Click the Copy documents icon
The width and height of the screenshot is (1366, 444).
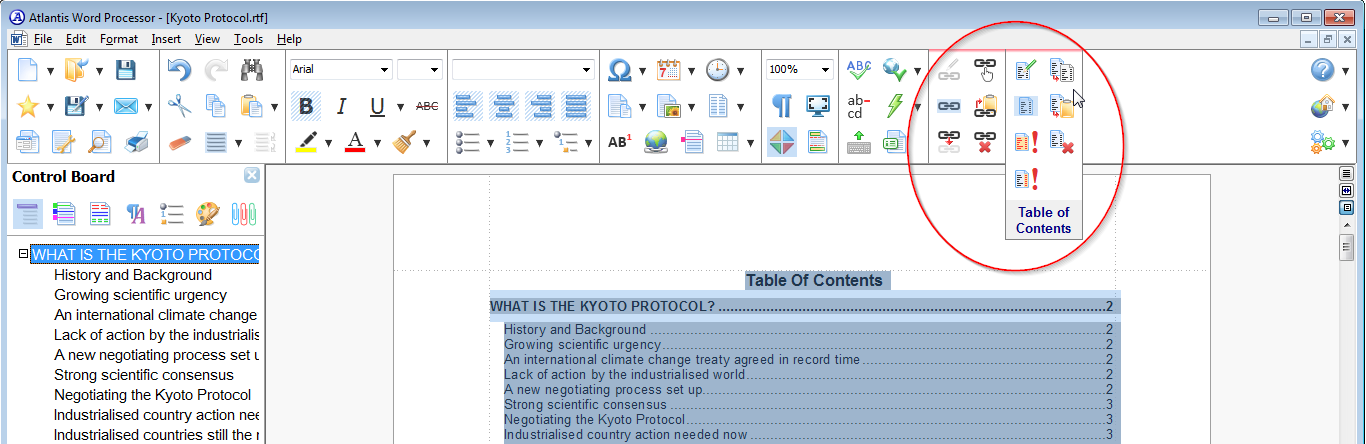[215, 106]
